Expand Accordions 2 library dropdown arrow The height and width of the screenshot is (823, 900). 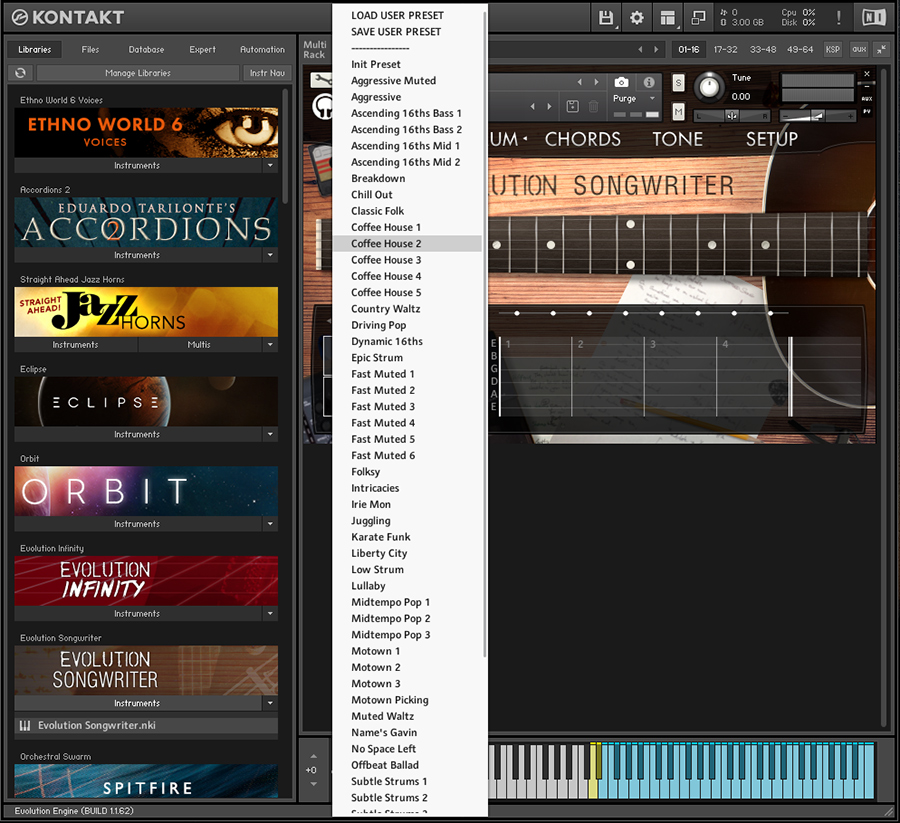[270, 255]
